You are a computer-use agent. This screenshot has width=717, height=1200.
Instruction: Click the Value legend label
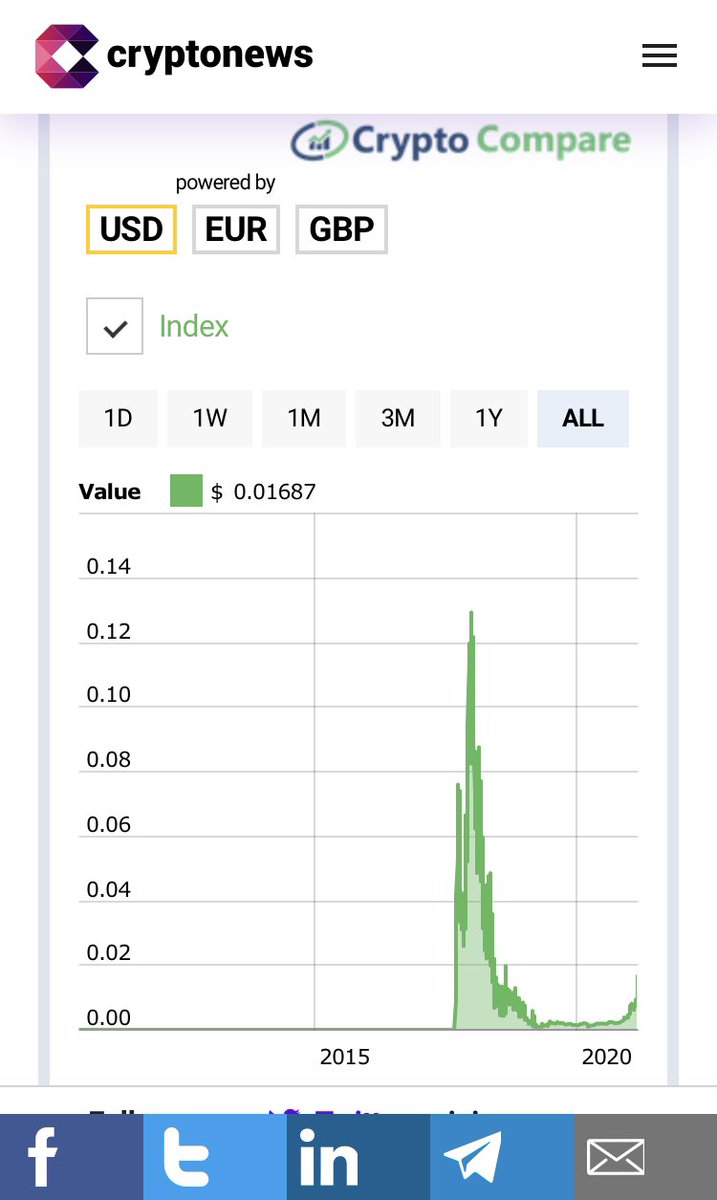coord(110,492)
